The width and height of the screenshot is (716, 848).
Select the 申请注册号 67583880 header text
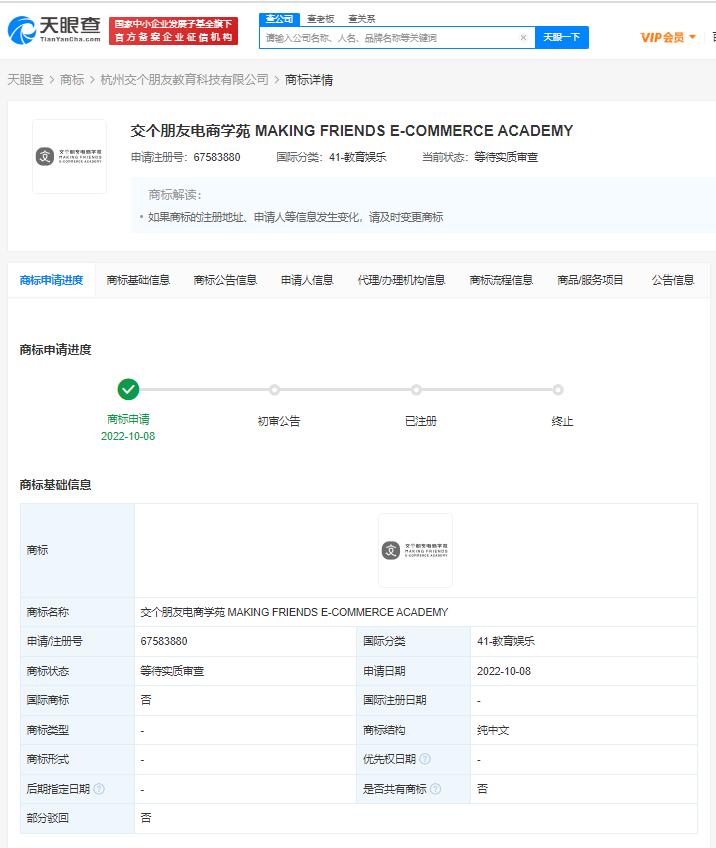185,157
